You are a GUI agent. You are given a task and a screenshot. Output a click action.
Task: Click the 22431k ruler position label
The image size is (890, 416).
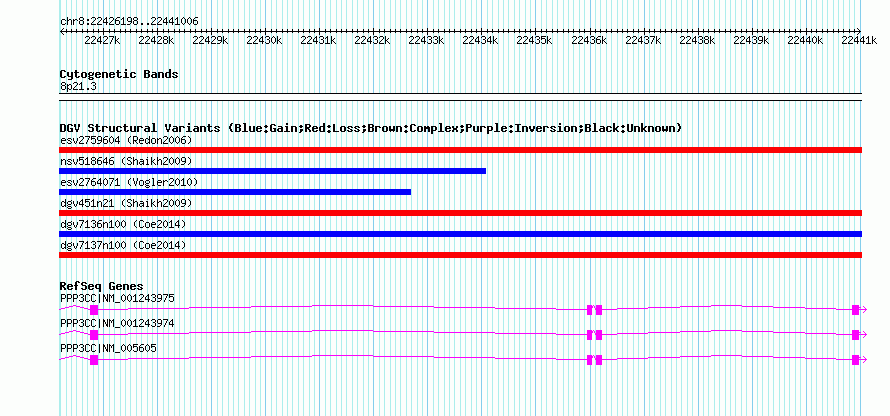(318, 40)
